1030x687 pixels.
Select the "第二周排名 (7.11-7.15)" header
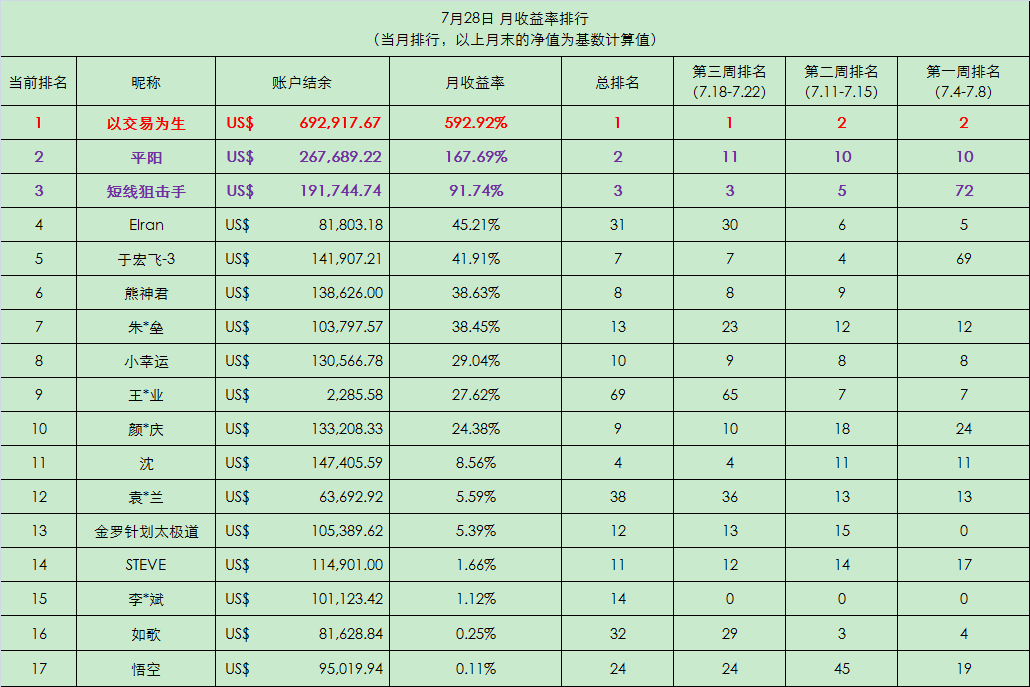[841, 81]
